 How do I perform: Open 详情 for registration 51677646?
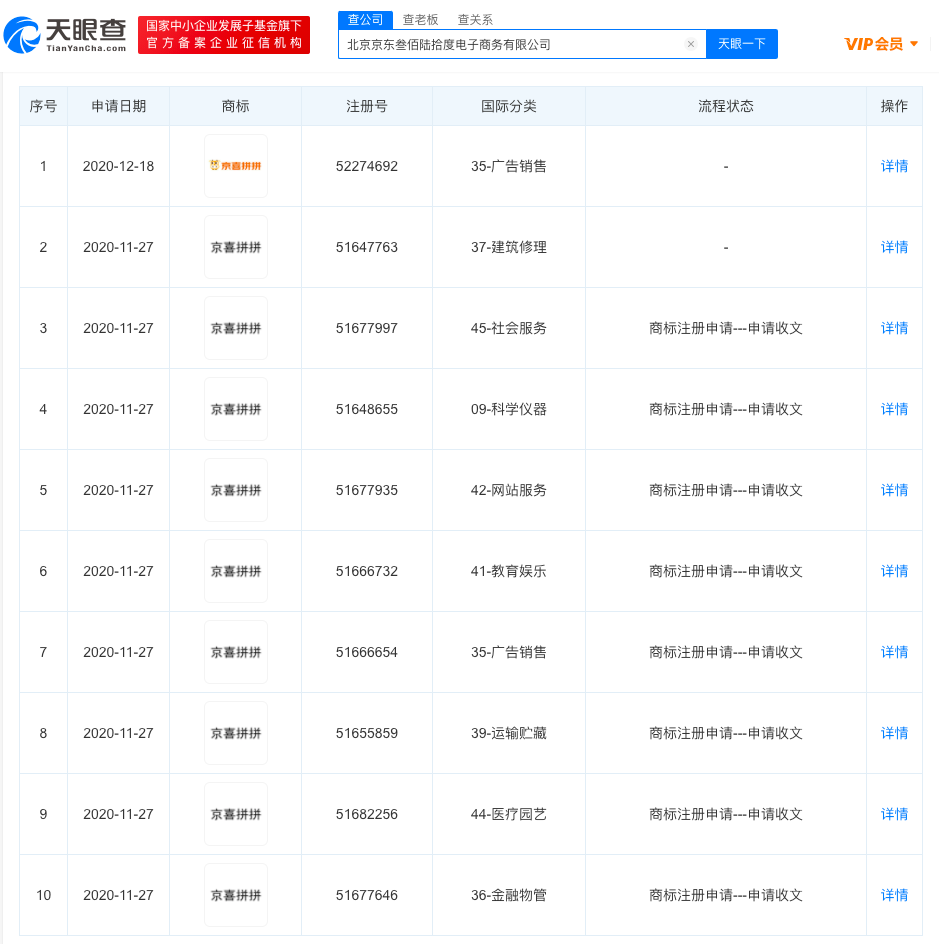[x=894, y=895]
